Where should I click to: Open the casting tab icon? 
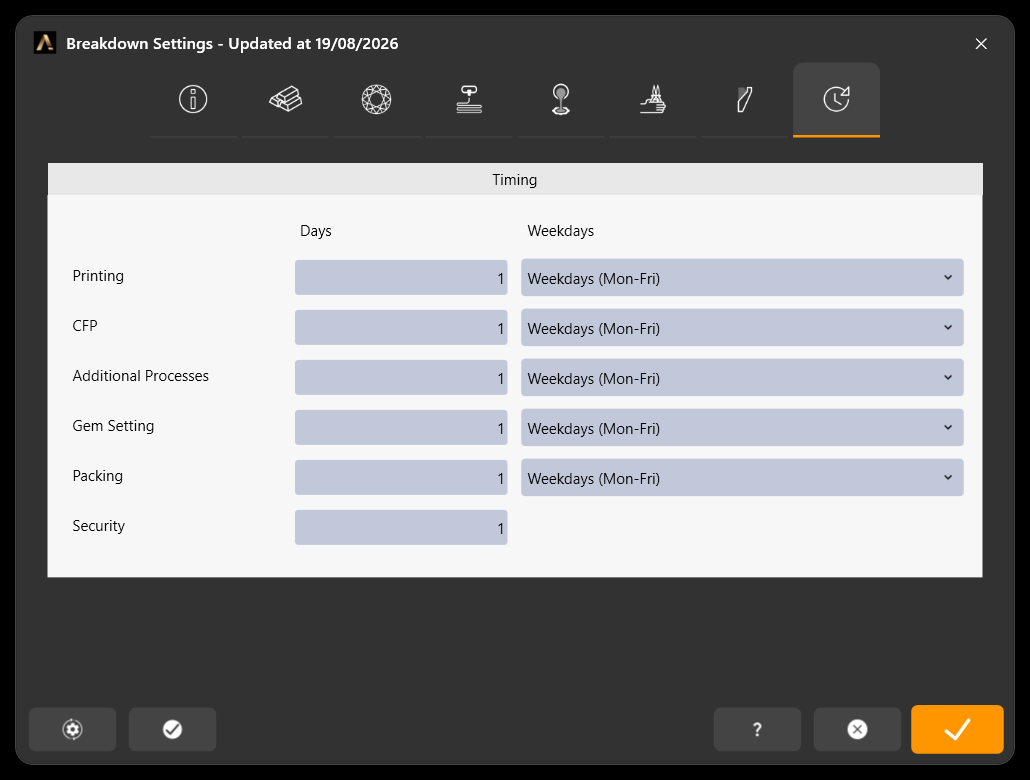[x=561, y=100]
